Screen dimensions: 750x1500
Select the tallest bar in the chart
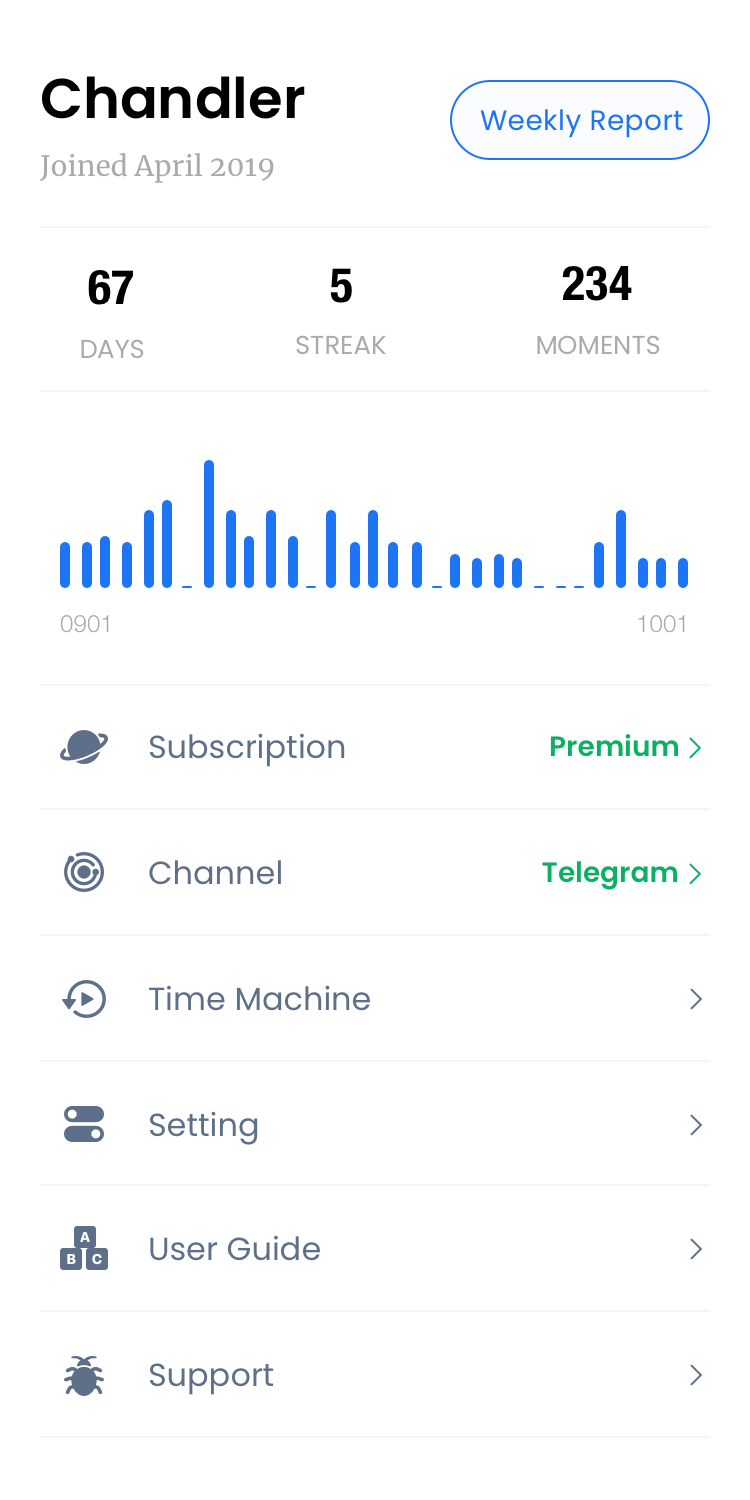pos(209,523)
